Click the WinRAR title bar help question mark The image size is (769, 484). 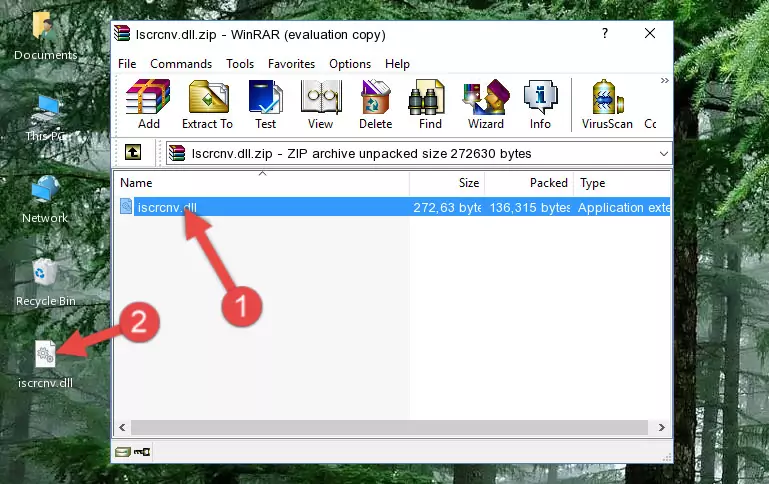click(x=605, y=33)
